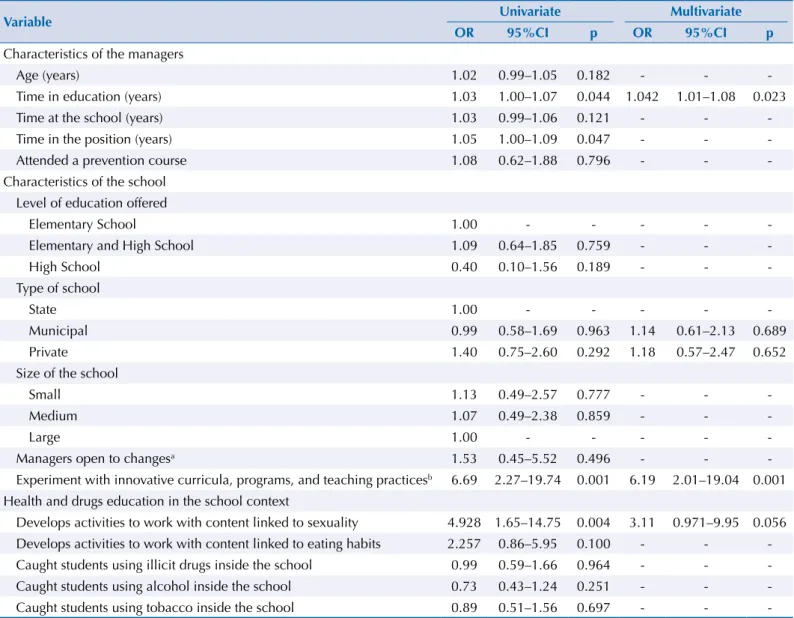Click 'Health and drugs education' section heading
The image size is (794, 618).
click(x=146, y=501)
